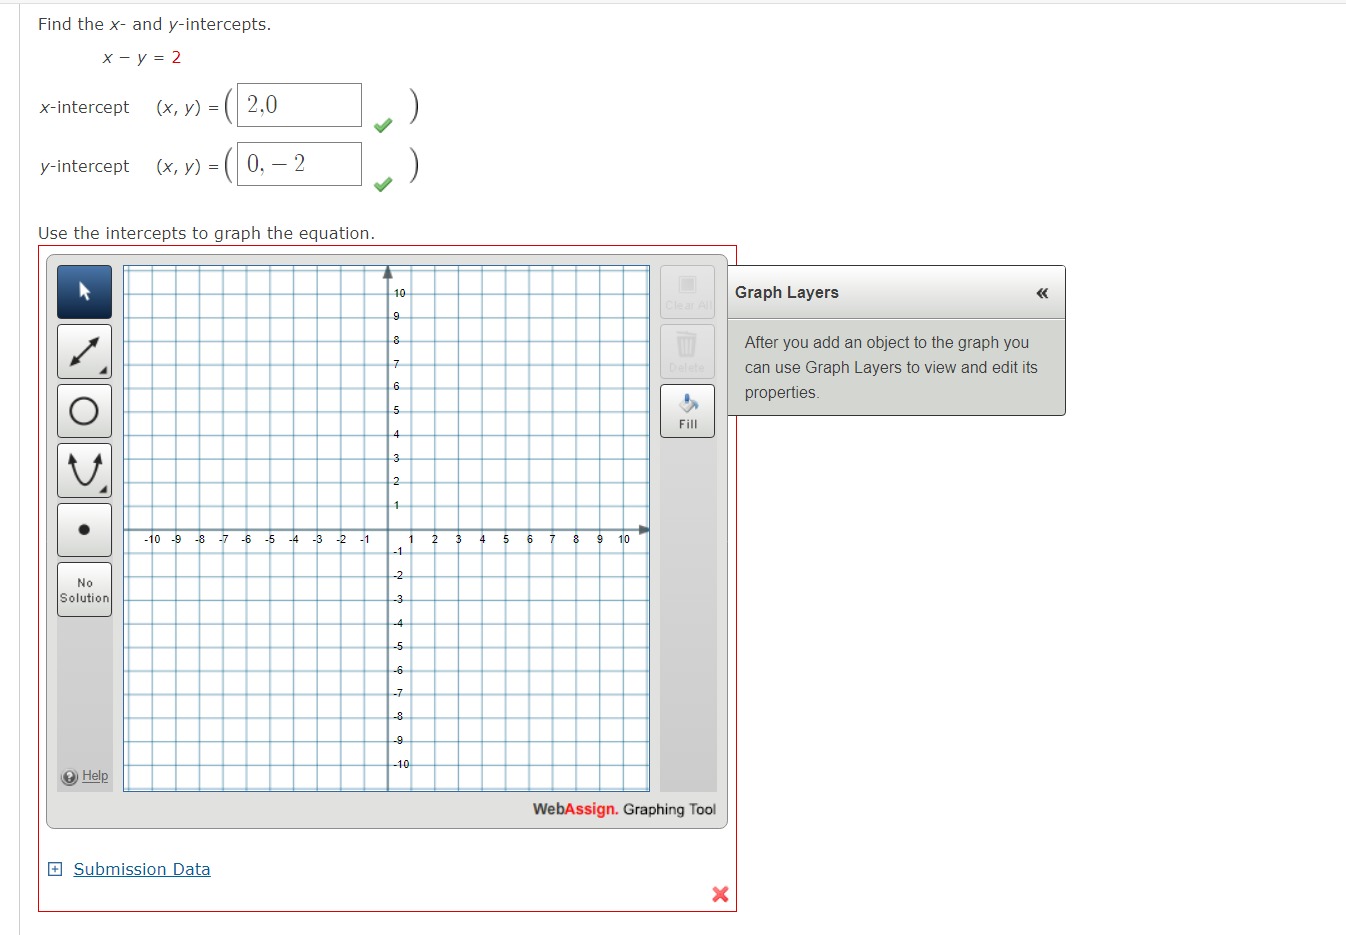1346x935 pixels.
Task: Expand the Submission Data section
Action: point(55,869)
